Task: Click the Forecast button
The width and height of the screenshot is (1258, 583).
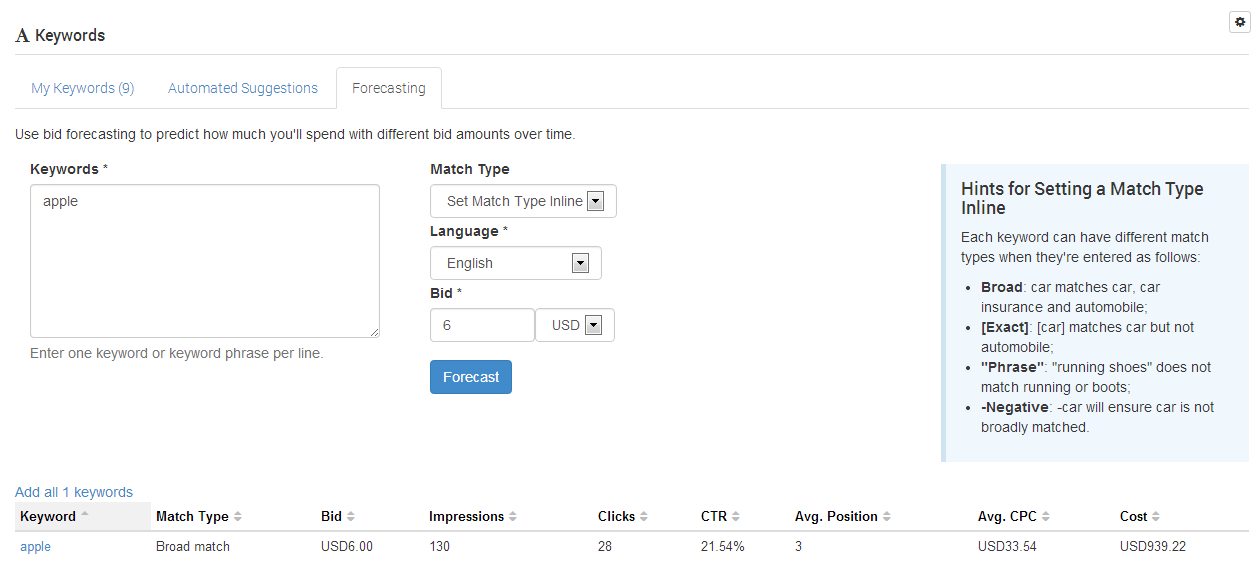Action: tap(471, 377)
